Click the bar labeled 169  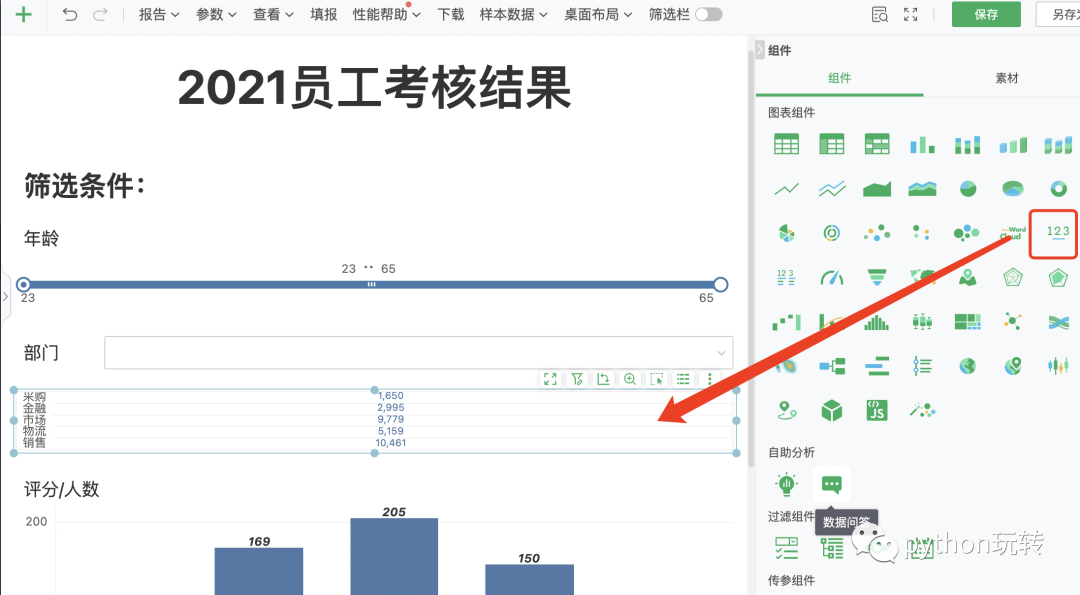(259, 571)
